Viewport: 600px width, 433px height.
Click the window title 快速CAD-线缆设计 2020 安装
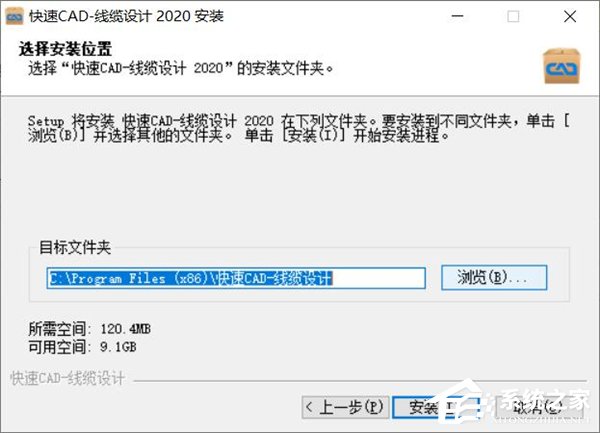click(126, 16)
